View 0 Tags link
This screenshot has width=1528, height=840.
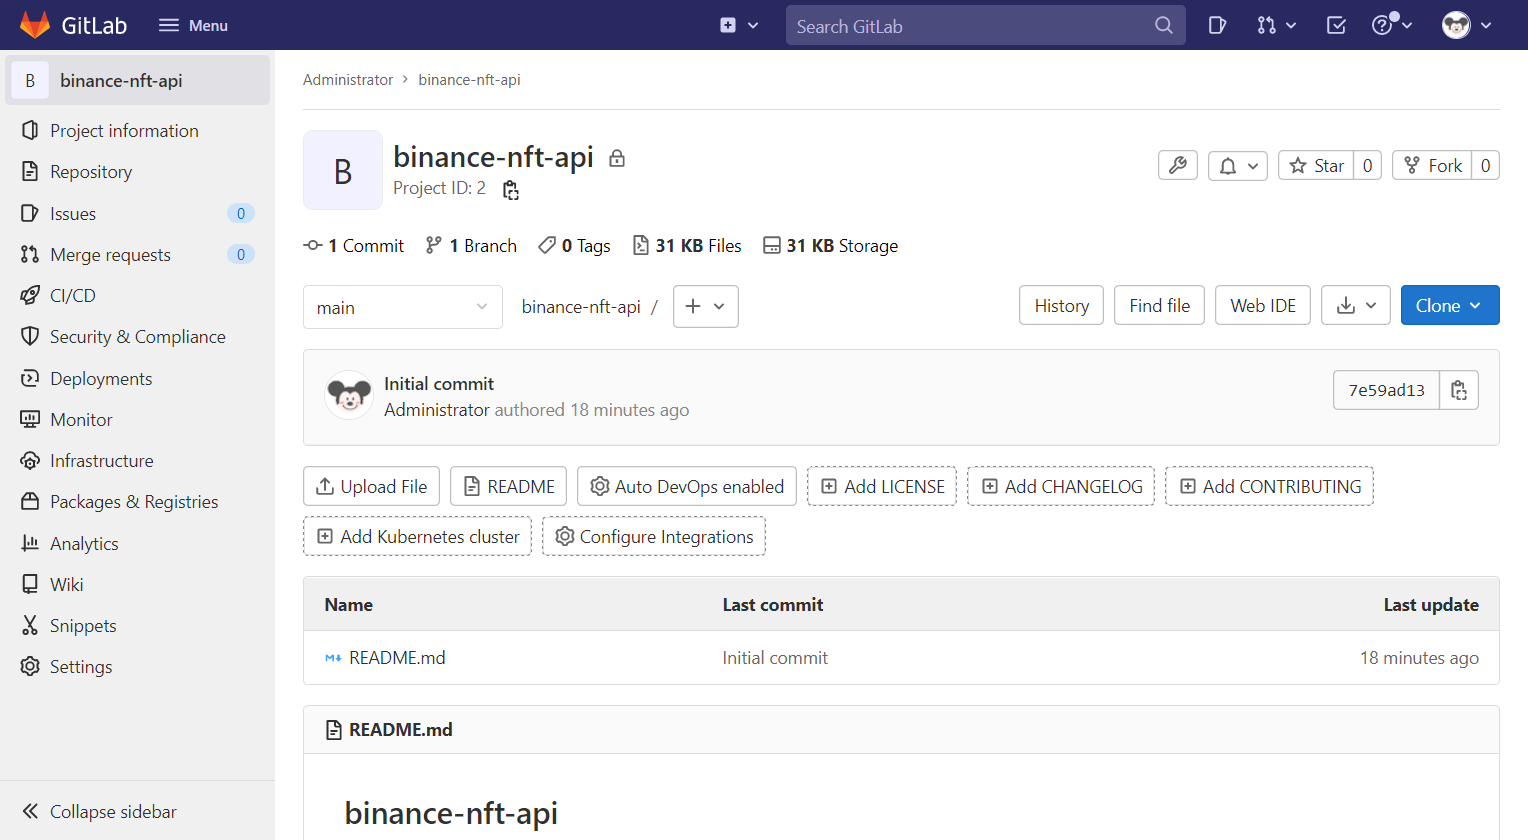[x=574, y=246]
